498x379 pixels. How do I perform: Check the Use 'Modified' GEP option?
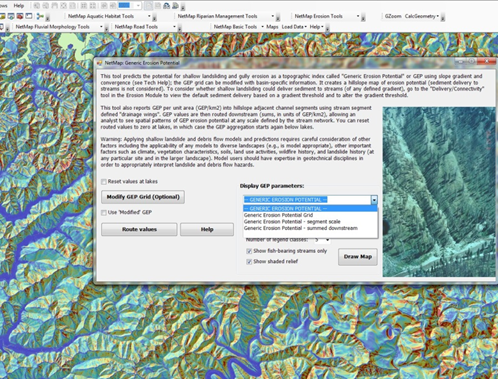(x=104, y=212)
